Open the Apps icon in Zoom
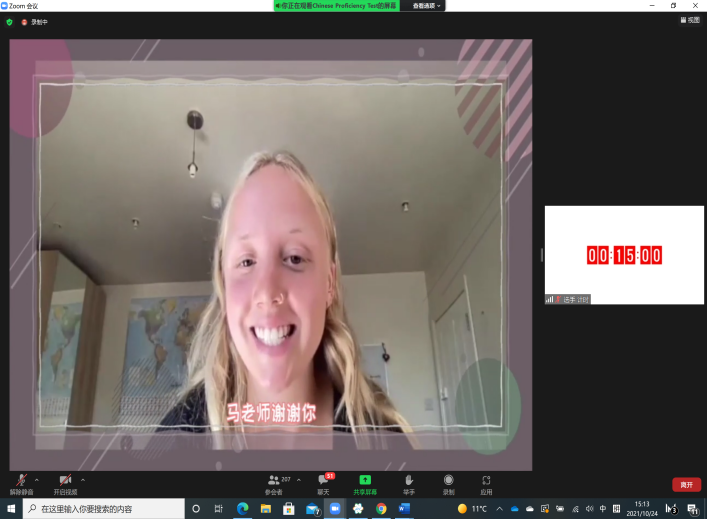The height and width of the screenshot is (519, 707). pyautogui.click(x=486, y=482)
